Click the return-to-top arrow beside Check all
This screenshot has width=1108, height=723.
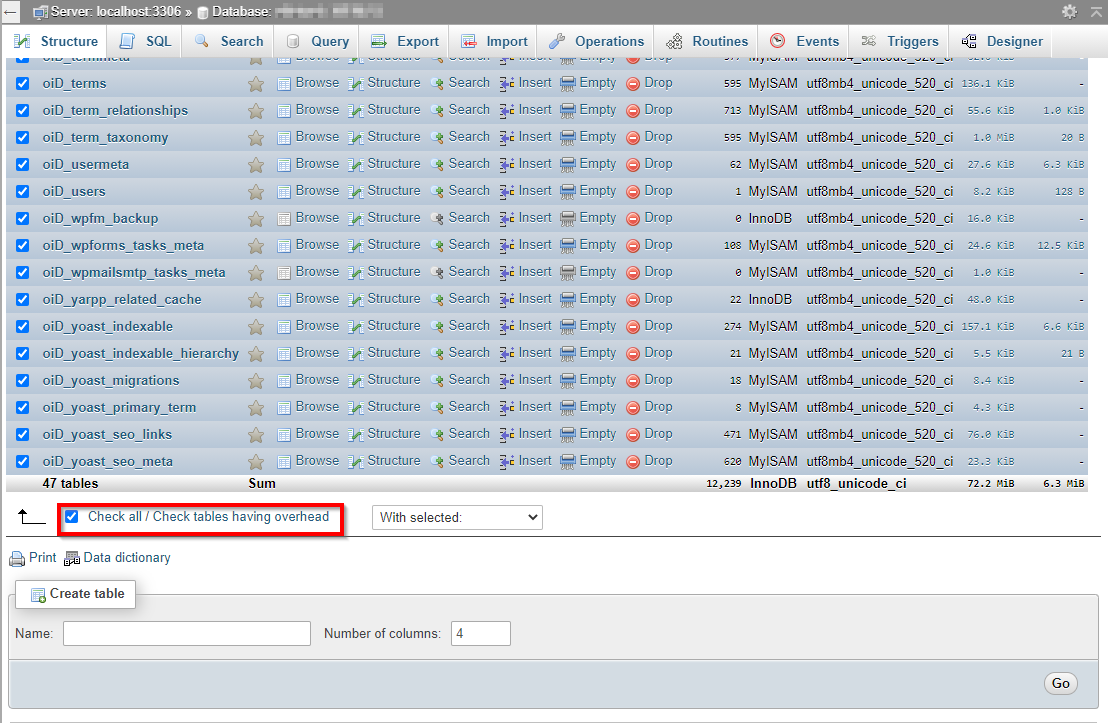point(31,517)
